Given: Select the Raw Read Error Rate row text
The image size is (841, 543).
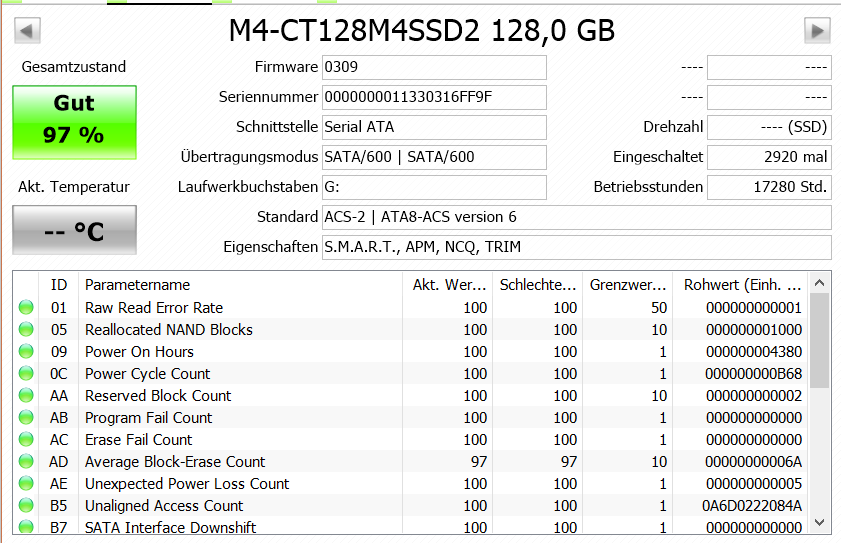Looking at the screenshot, I should [x=154, y=307].
